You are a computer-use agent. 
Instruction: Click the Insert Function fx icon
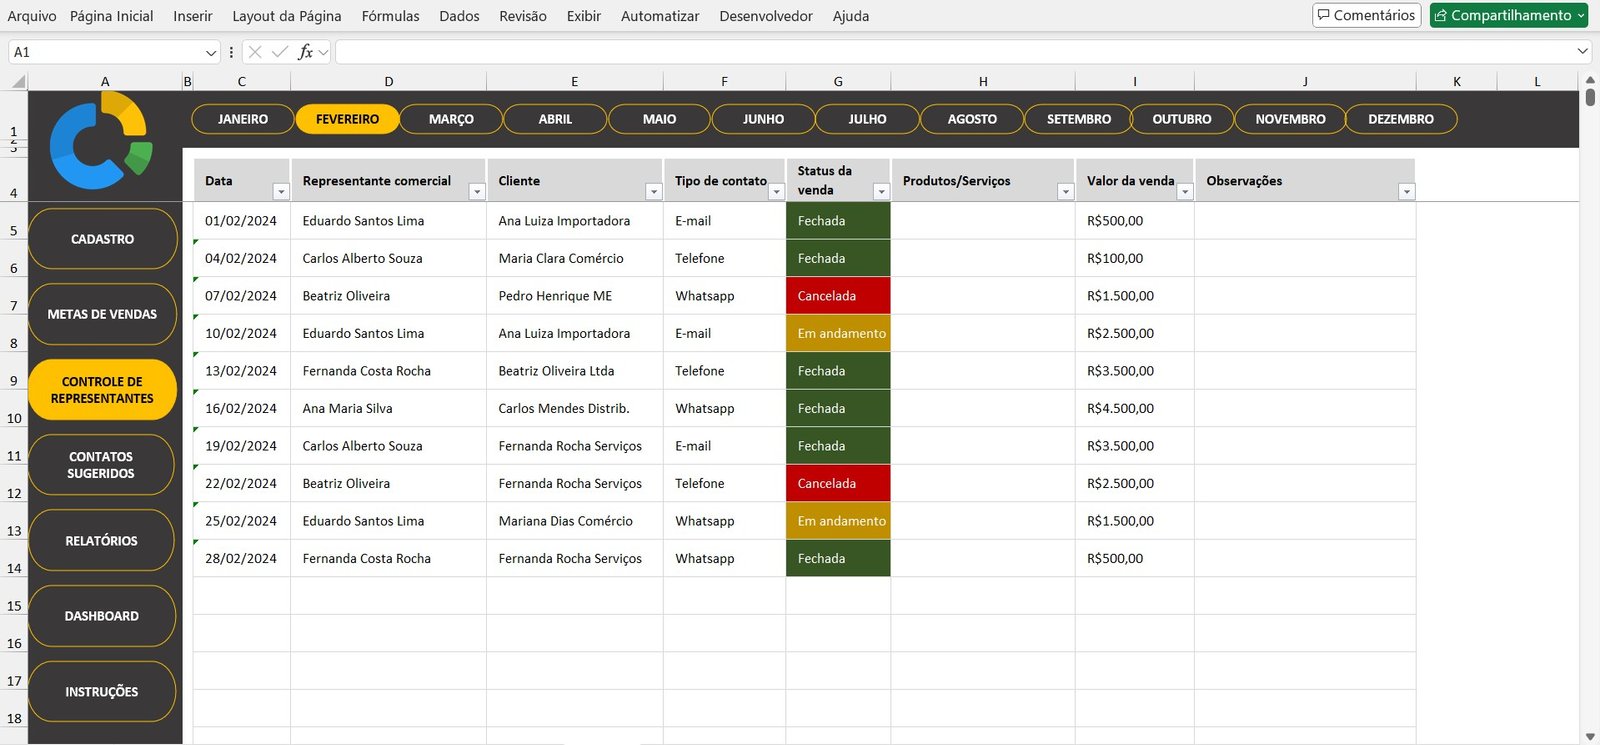click(x=305, y=52)
